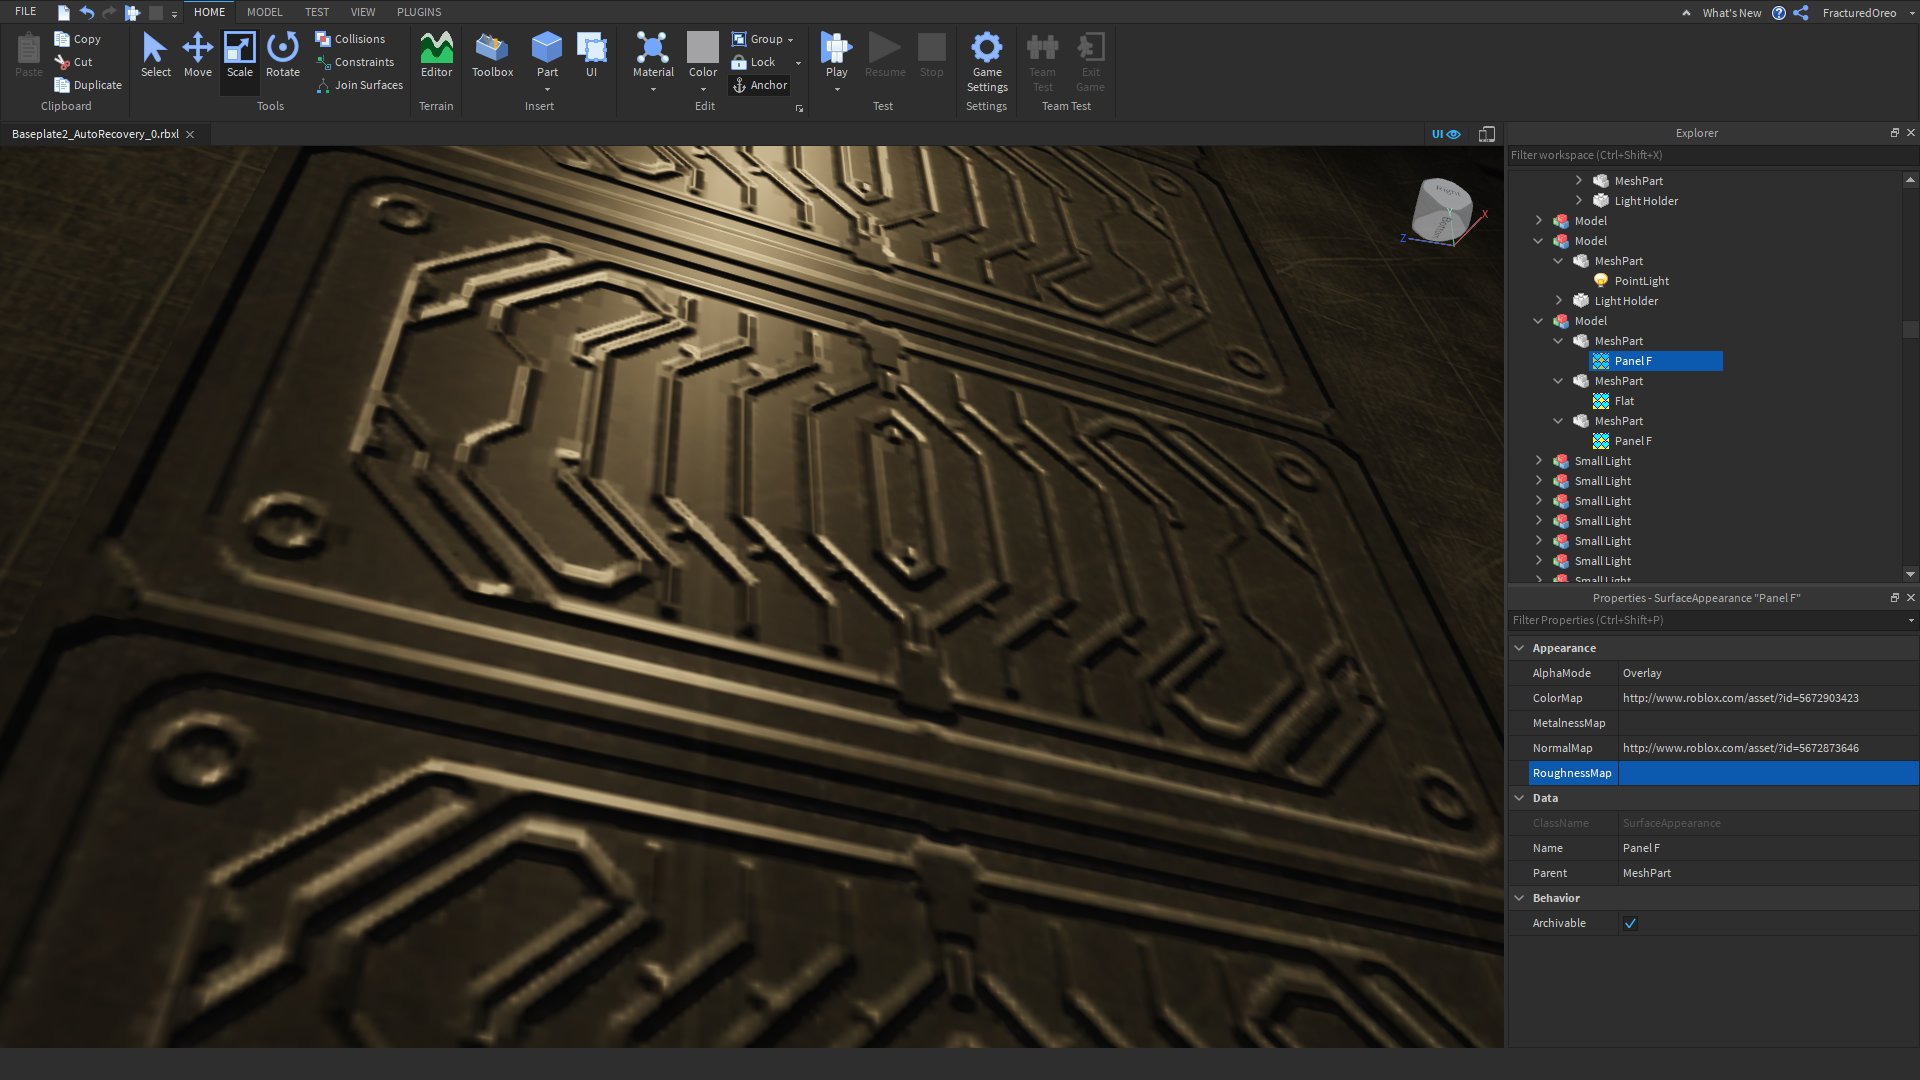The width and height of the screenshot is (1920, 1080).
Task: Select the Scale tool in toolbar
Action: 239,57
